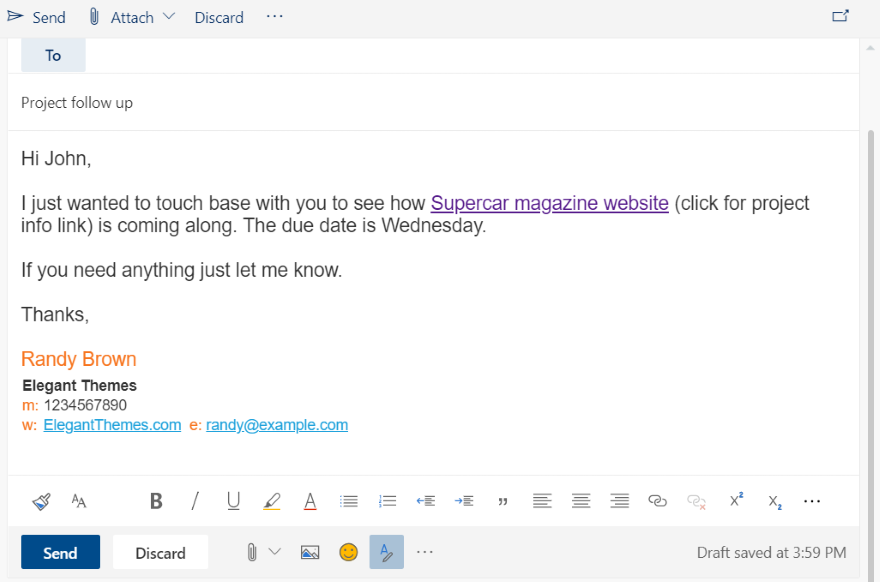This screenshot has width=880, height=582.
Task: Click the bottom paperclip attach icon
Action: coord(252,552)
